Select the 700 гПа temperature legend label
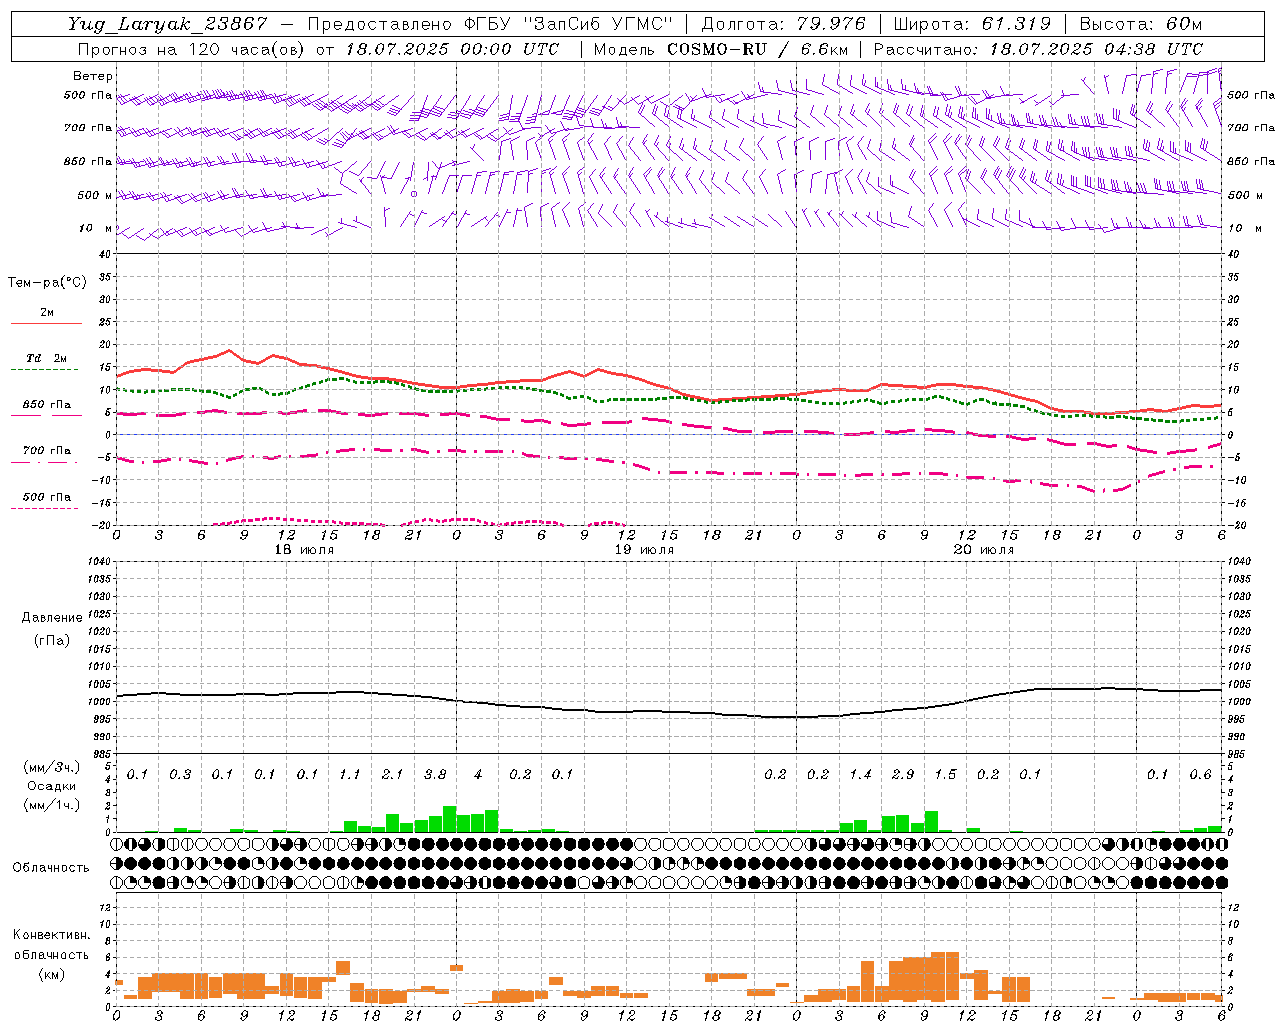1280x1024 pixels. 47,451
